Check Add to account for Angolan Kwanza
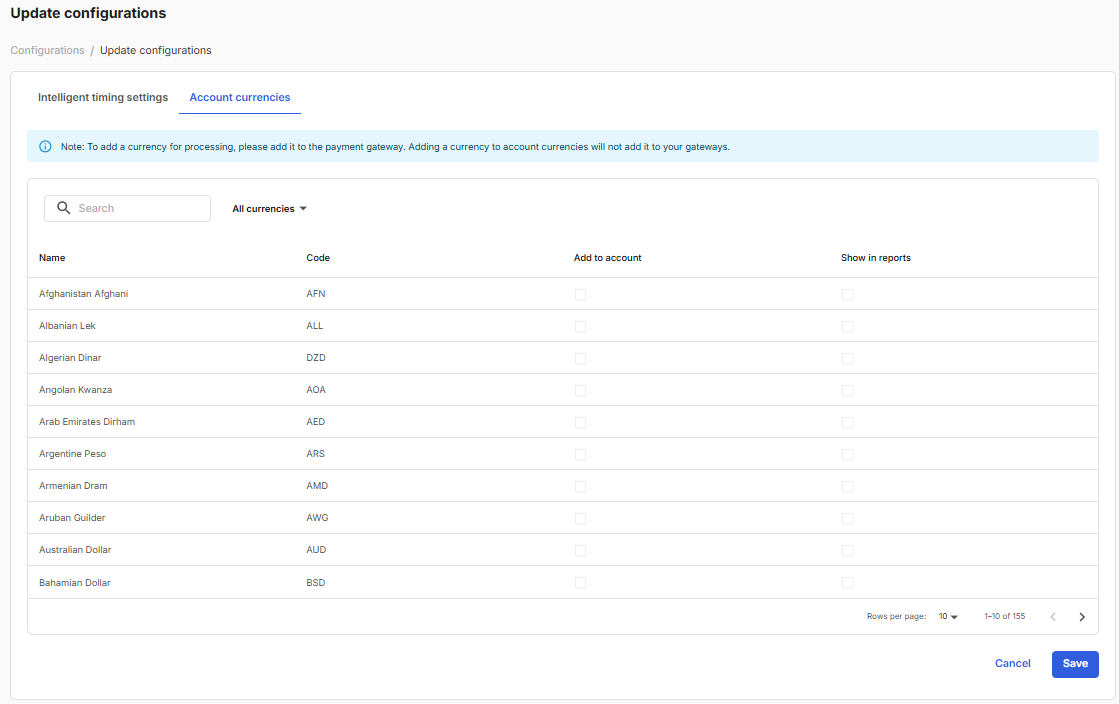 [580, 391]
